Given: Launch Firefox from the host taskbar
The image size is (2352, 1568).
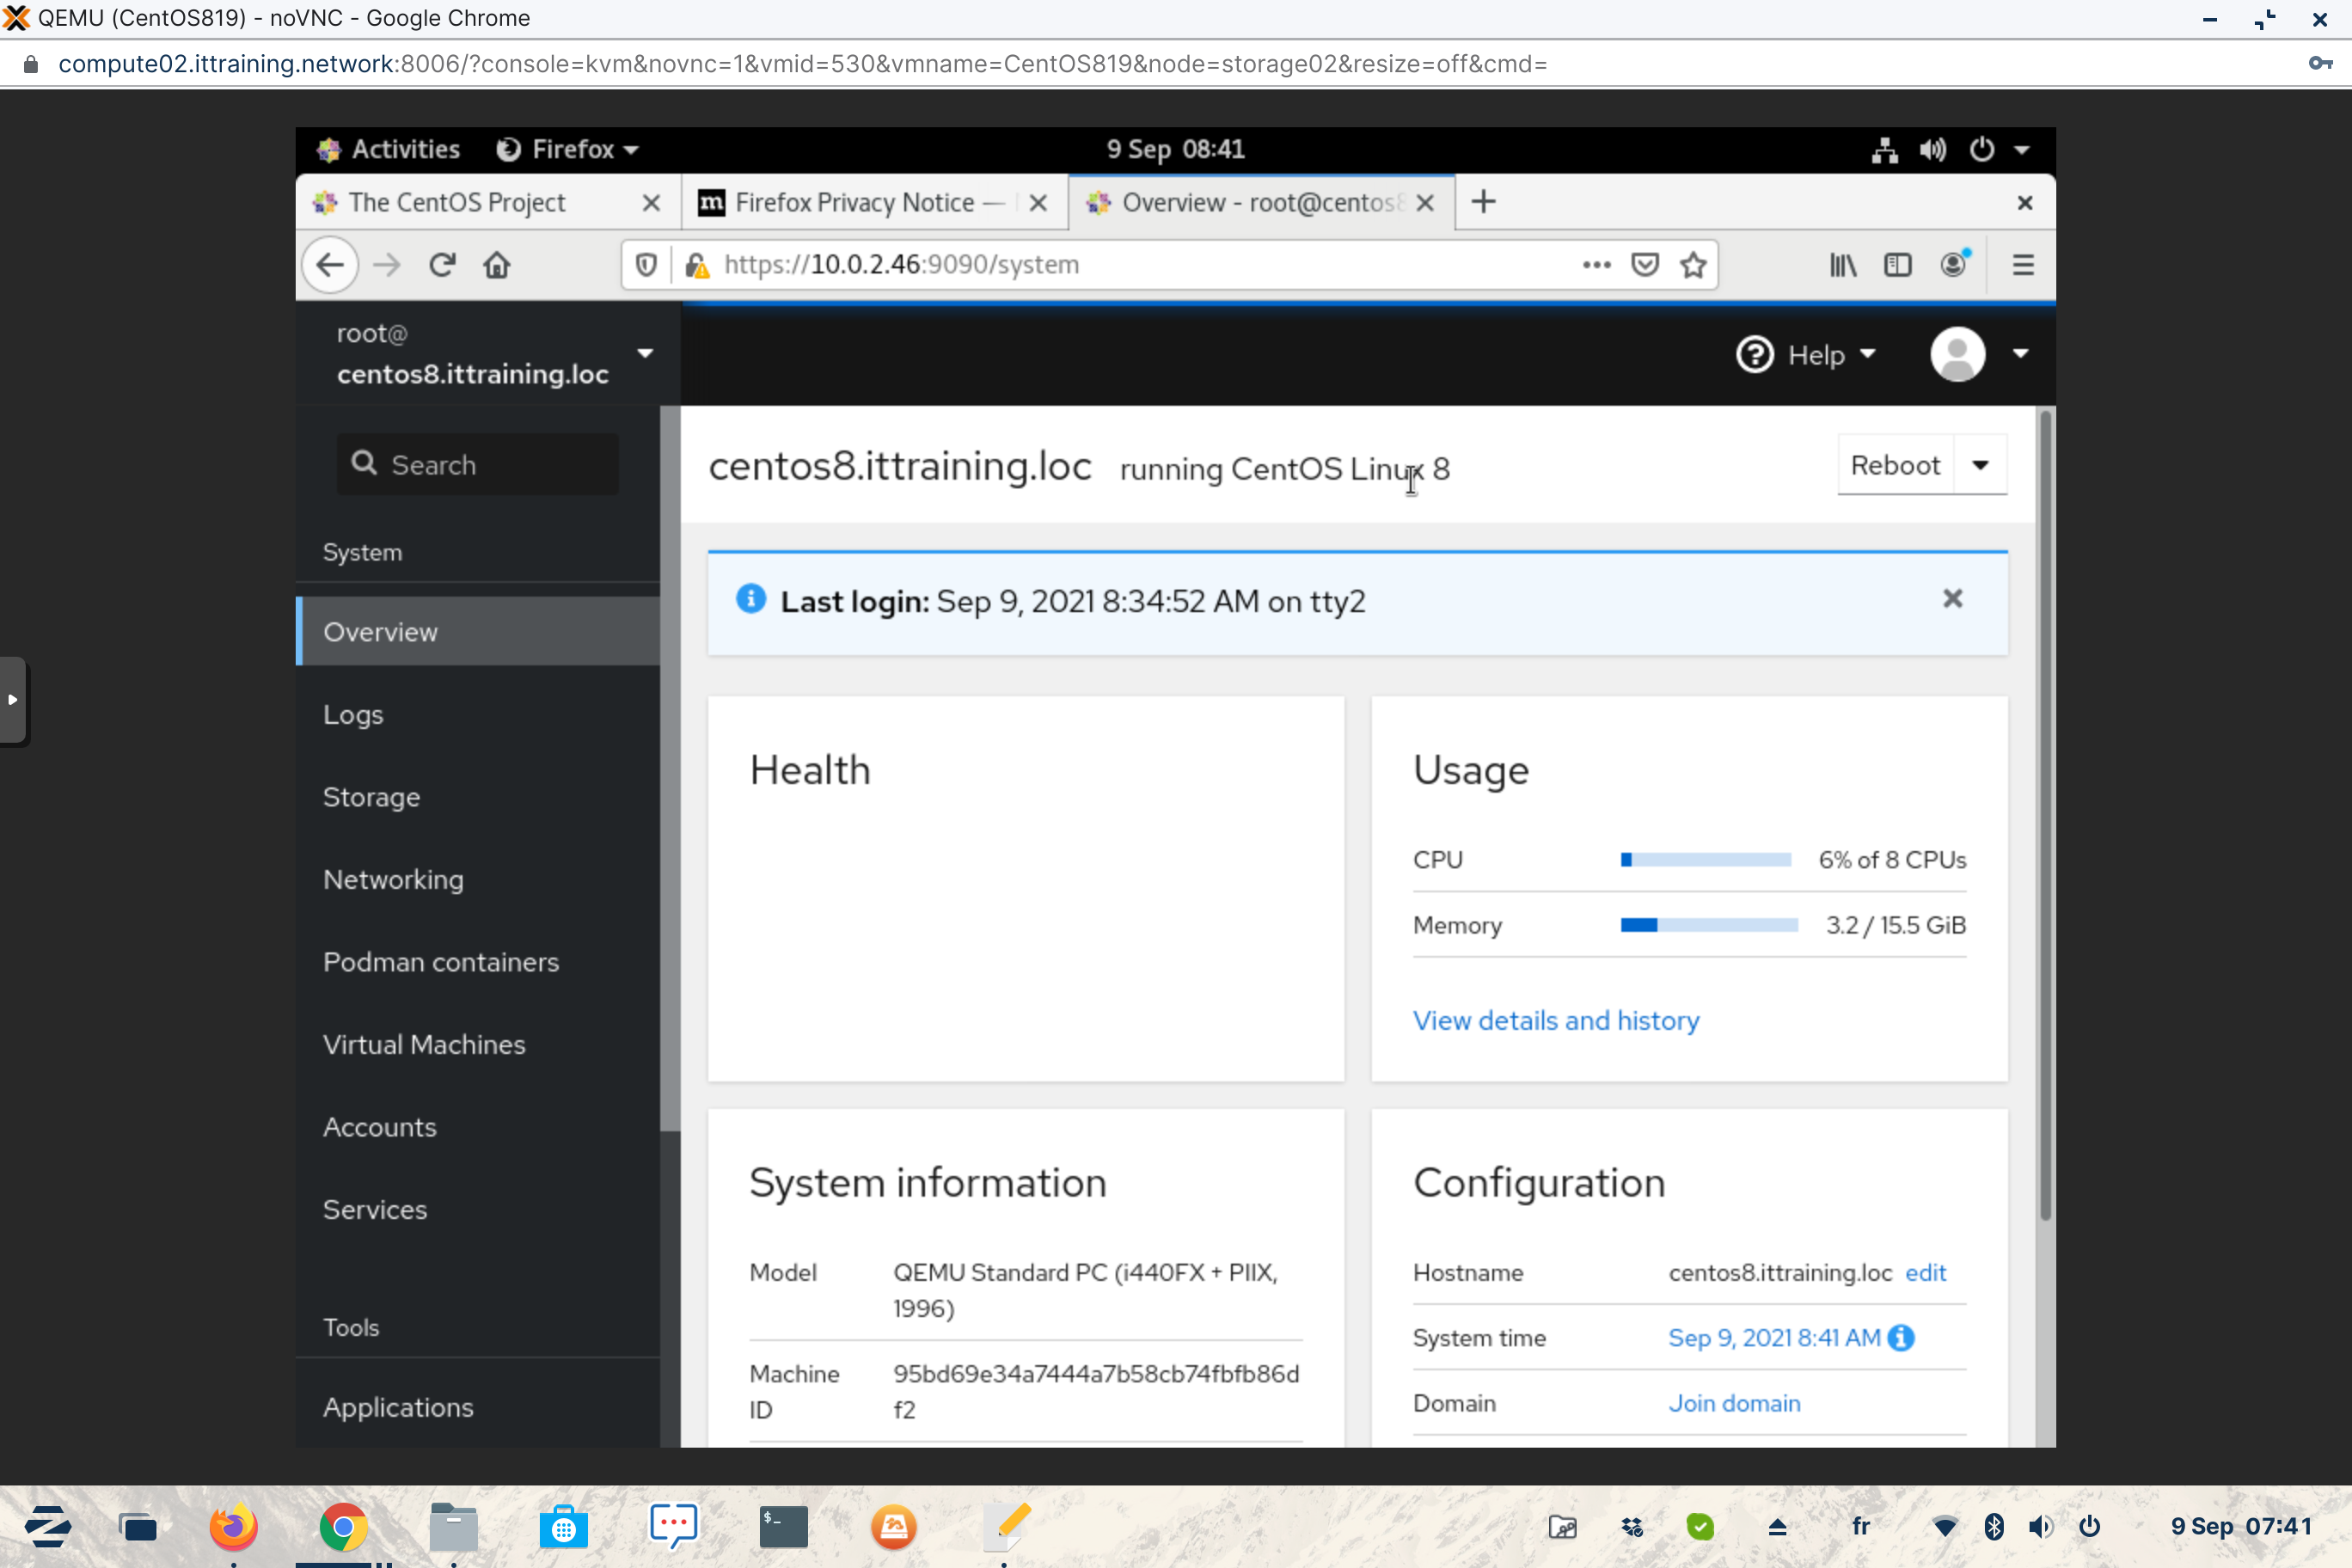Looking at the screenshot, I should [233, 1526].
